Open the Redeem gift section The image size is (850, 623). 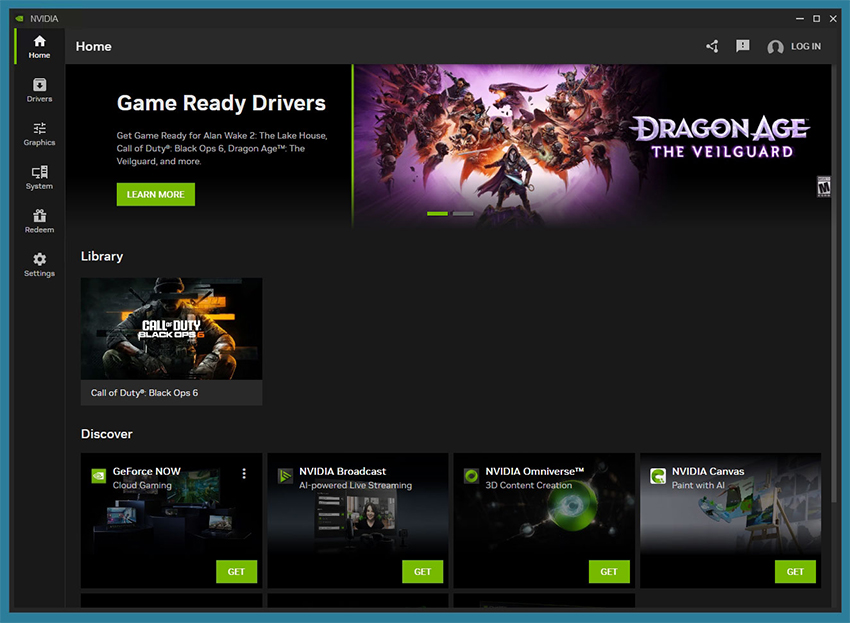click(39, 221)
